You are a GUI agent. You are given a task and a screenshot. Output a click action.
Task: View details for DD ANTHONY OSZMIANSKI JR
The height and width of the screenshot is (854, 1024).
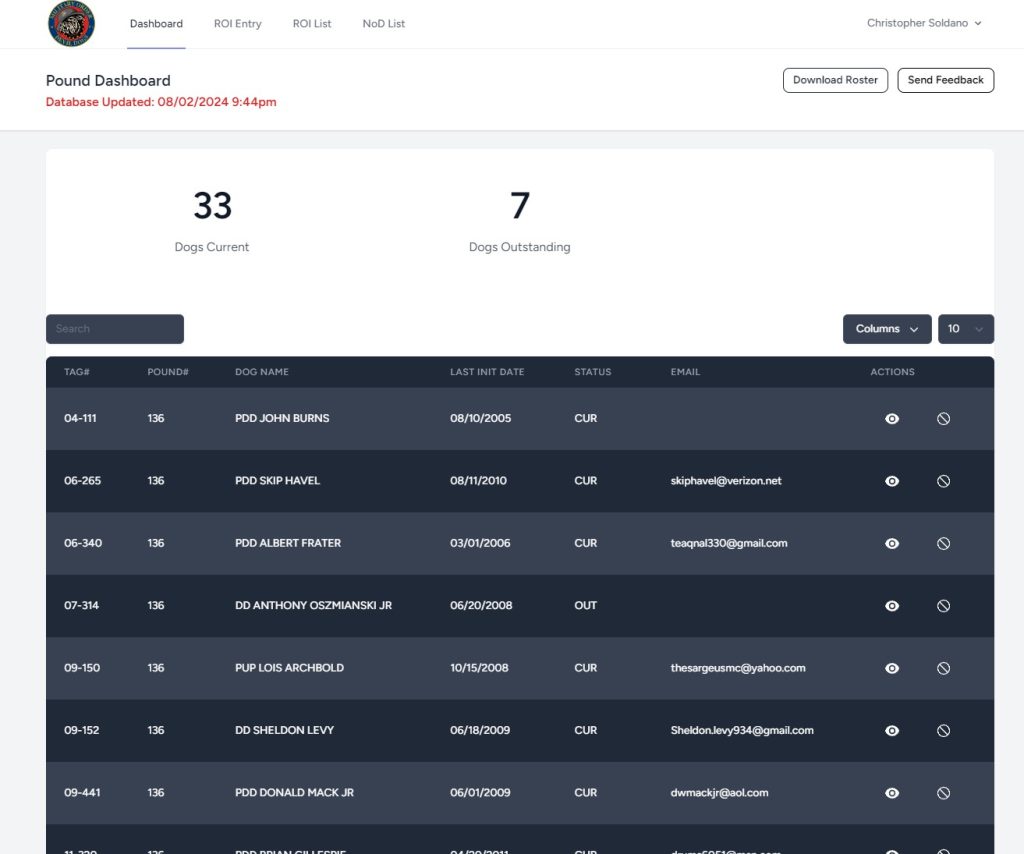[x=891, y=605]
